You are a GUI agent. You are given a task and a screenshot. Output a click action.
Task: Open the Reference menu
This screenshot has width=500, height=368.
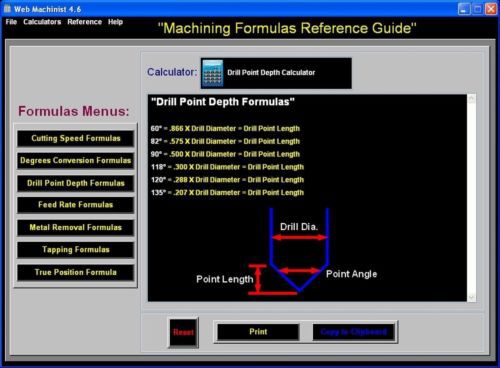[x=85, y=22]
